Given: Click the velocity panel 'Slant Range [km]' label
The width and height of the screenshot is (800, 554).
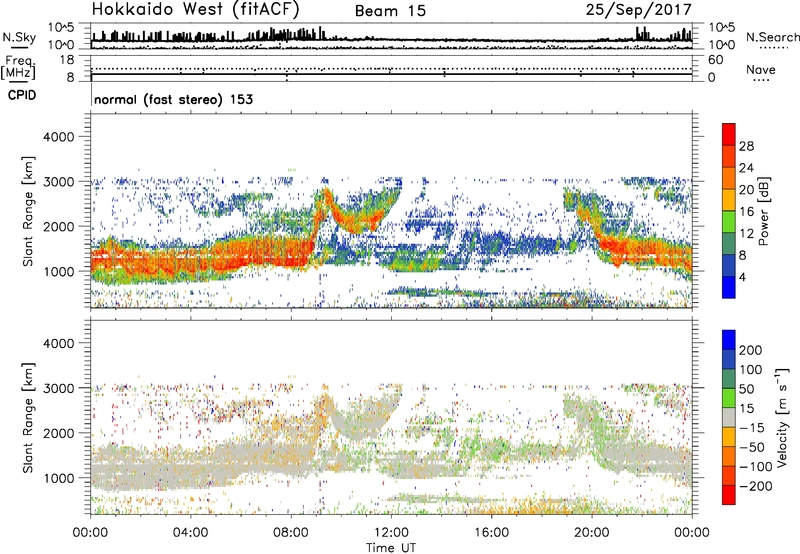Looking at the screenshot, I should point(28,418).
